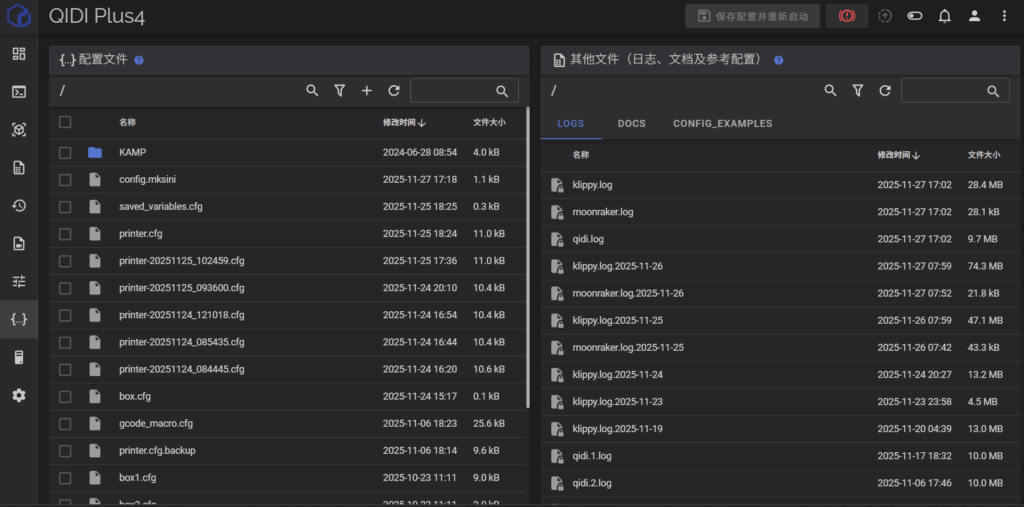Open the three-dot overflow menu
Viewport: 1024px width, 507px height.
click(1004, 16)
